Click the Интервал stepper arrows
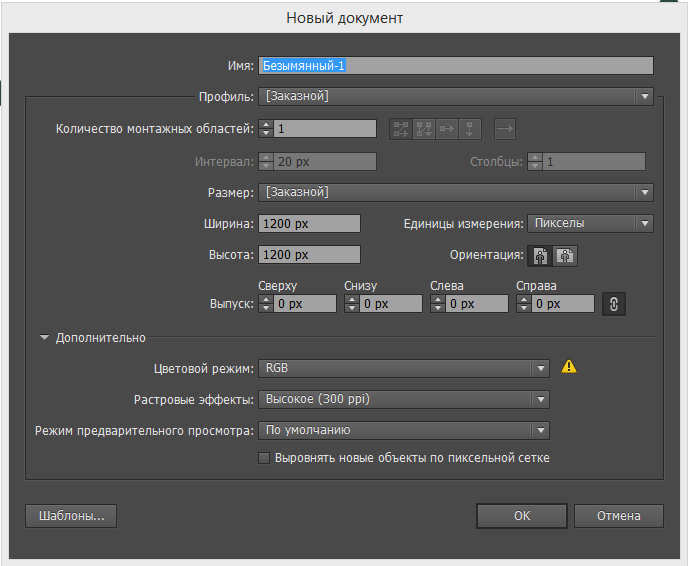 266,161
